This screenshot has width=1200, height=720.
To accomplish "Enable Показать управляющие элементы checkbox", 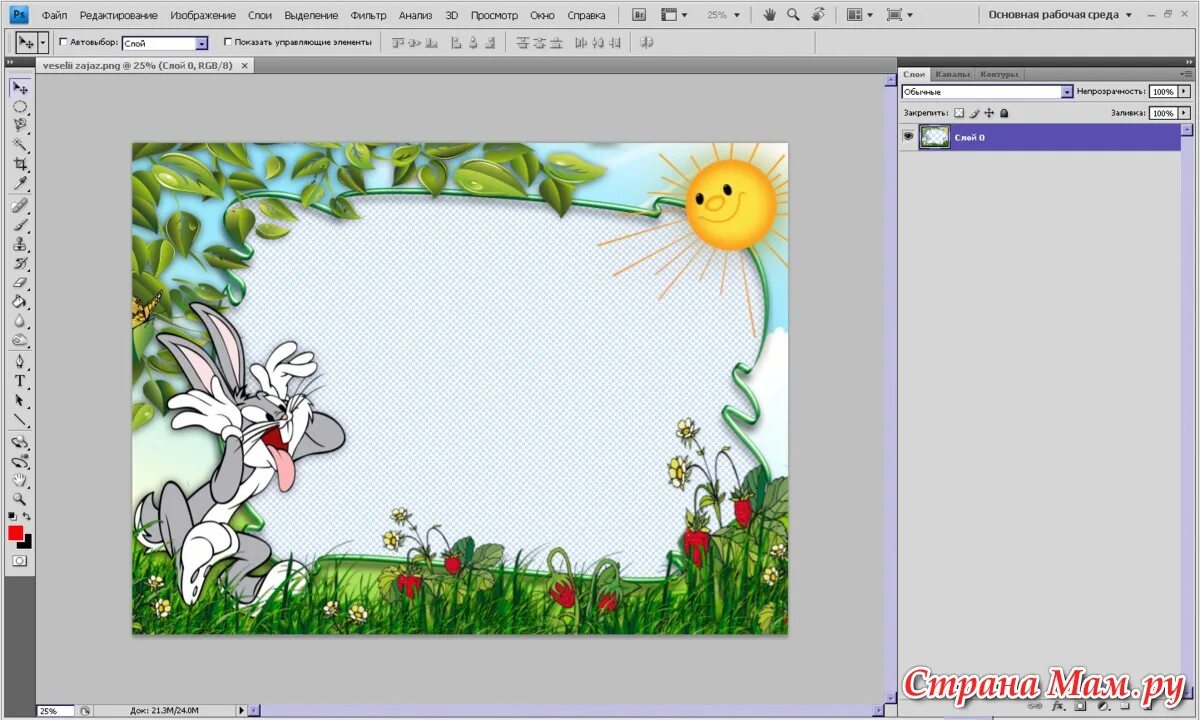I will tap(228, 43).
